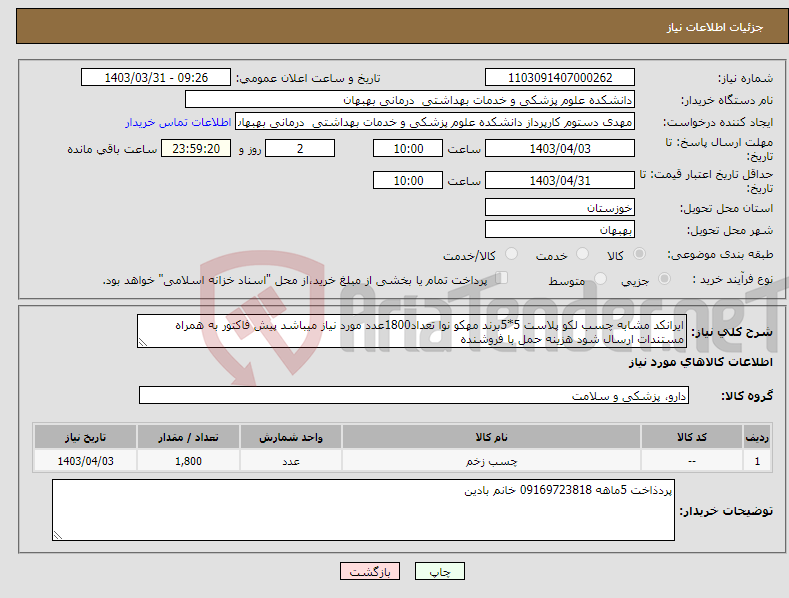The image size is (789, 598).
Task: Click the remaining days field showing 2
Action: pos(300,148)
